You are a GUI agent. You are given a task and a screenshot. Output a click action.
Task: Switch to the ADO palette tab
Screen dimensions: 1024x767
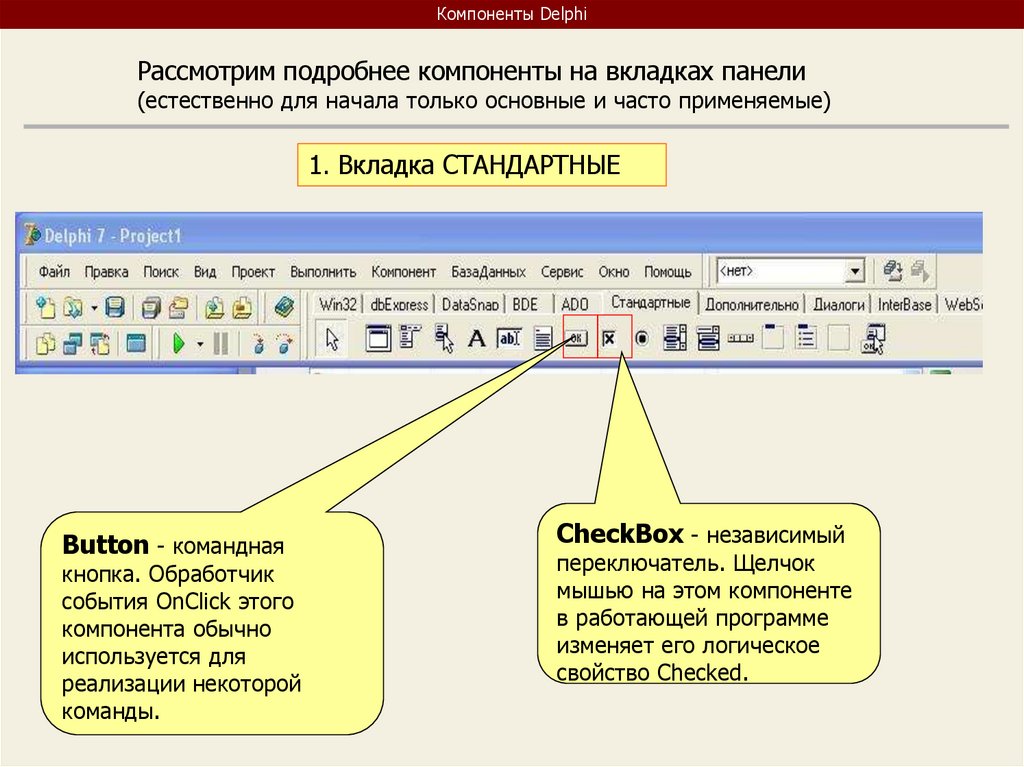click(575, 304)
